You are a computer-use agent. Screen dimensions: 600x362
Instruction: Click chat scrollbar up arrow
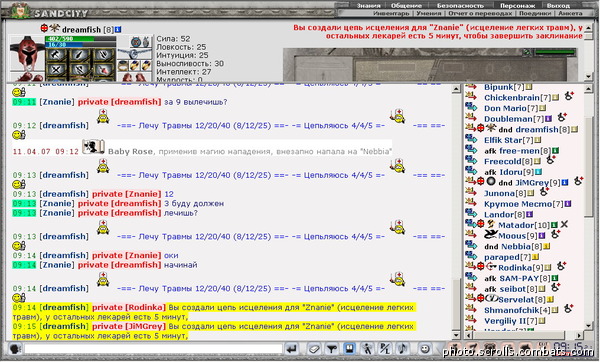455,89
